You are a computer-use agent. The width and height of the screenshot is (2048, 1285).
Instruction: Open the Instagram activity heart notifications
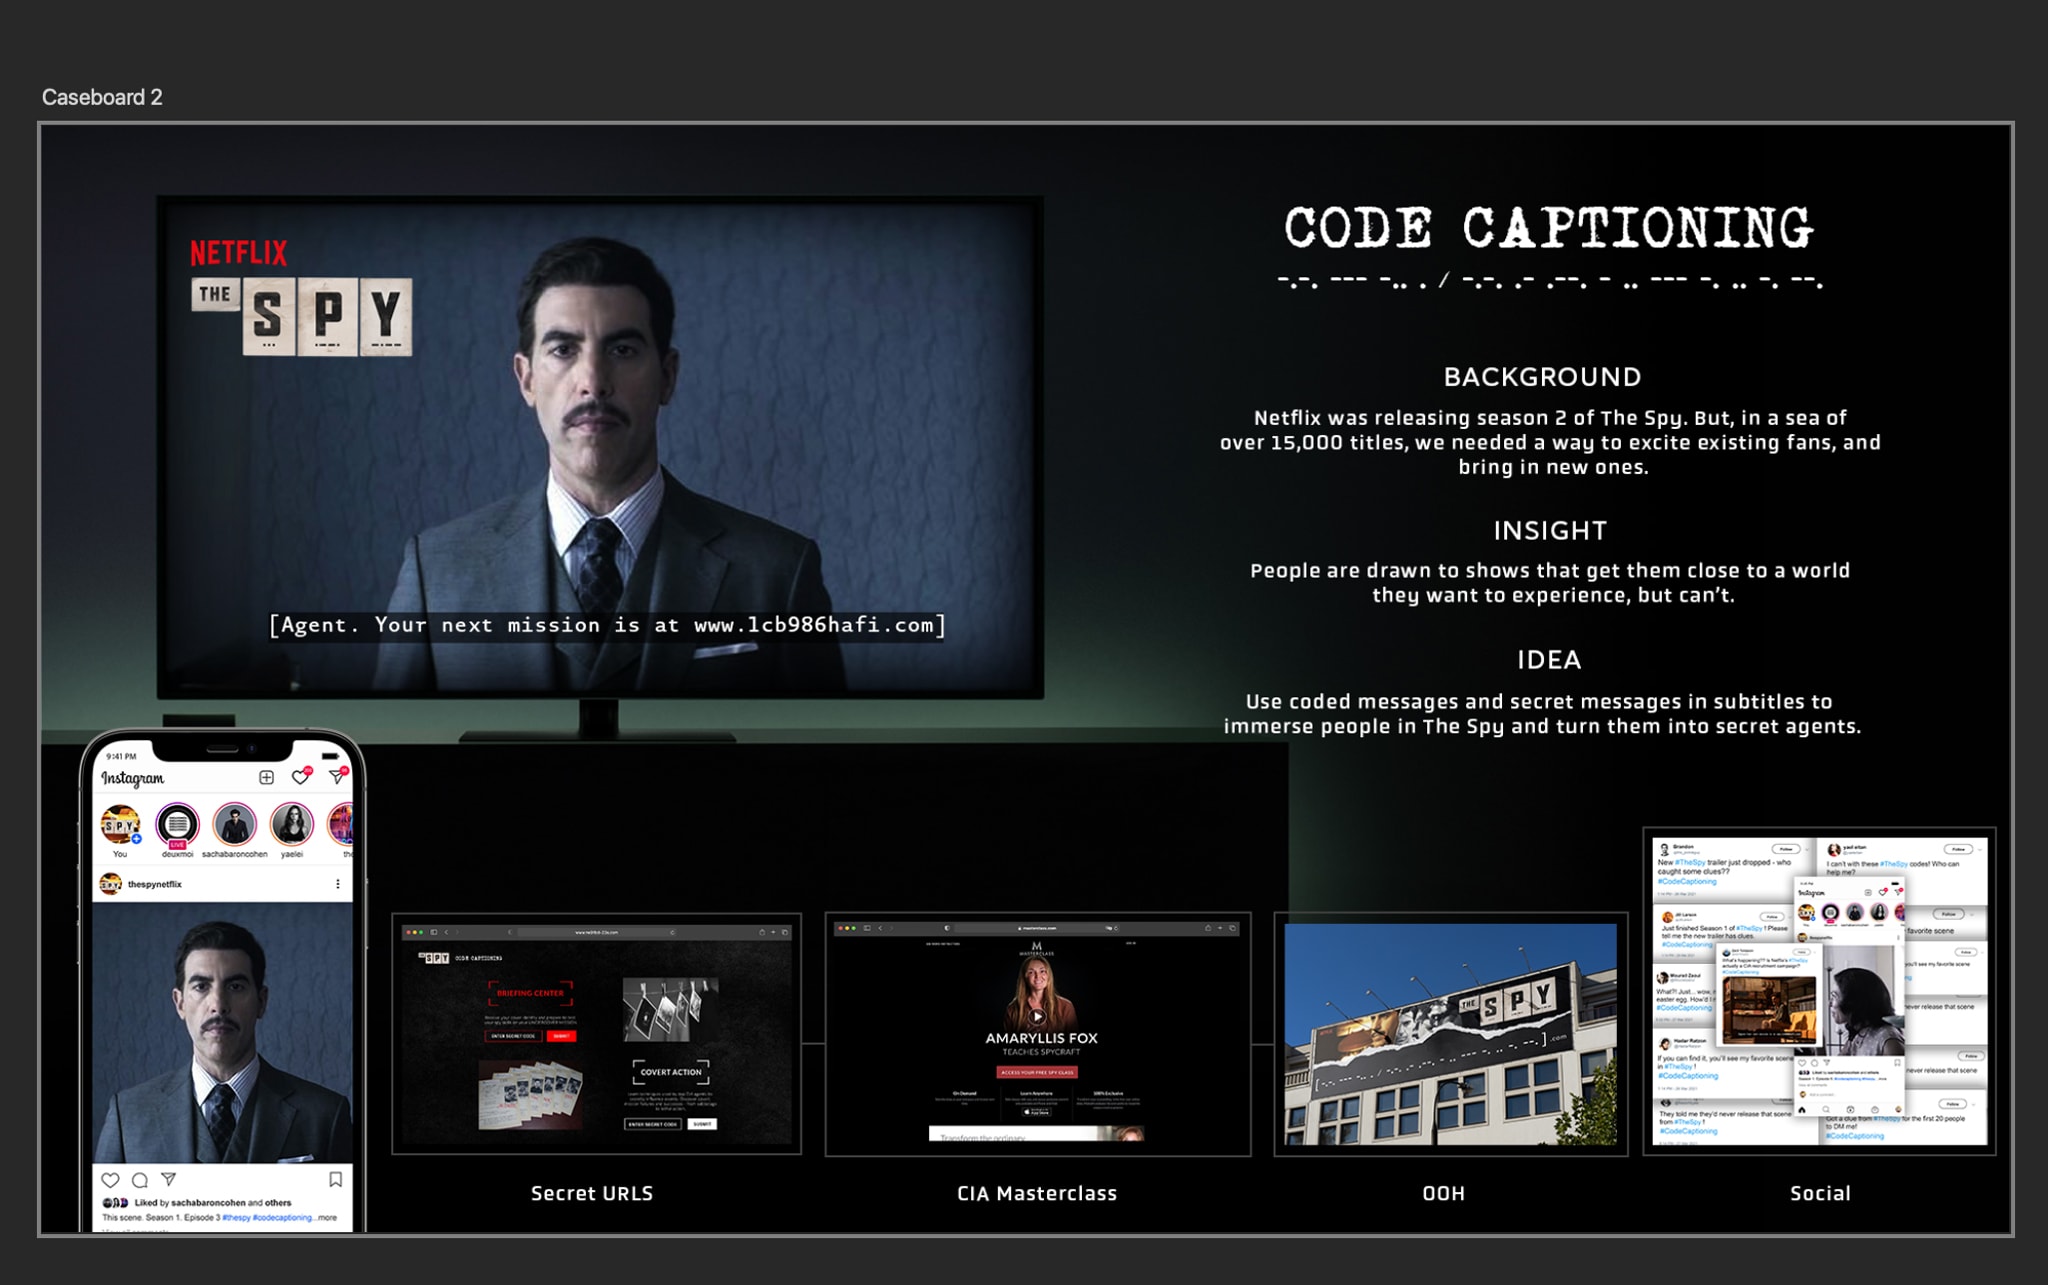(x=300, y=778)
